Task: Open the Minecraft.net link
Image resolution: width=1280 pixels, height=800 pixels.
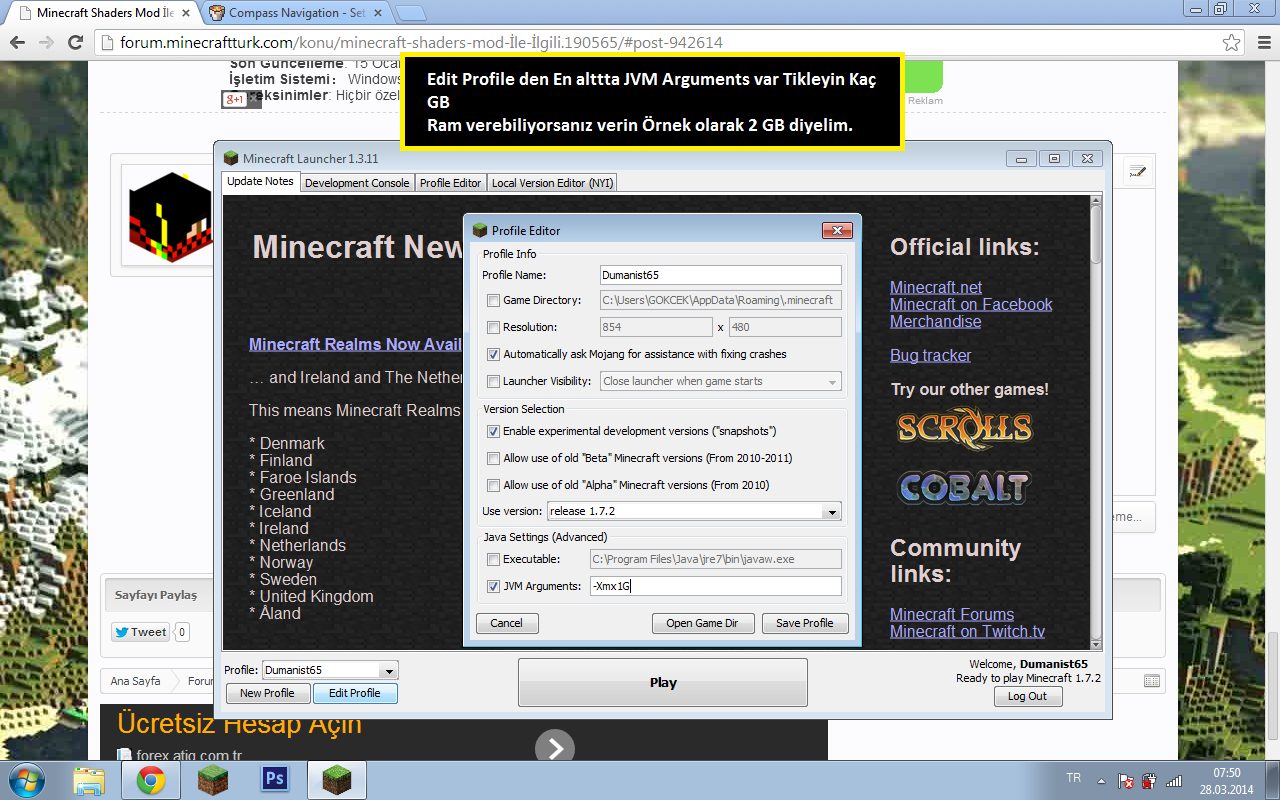Action: coord(936,287)
